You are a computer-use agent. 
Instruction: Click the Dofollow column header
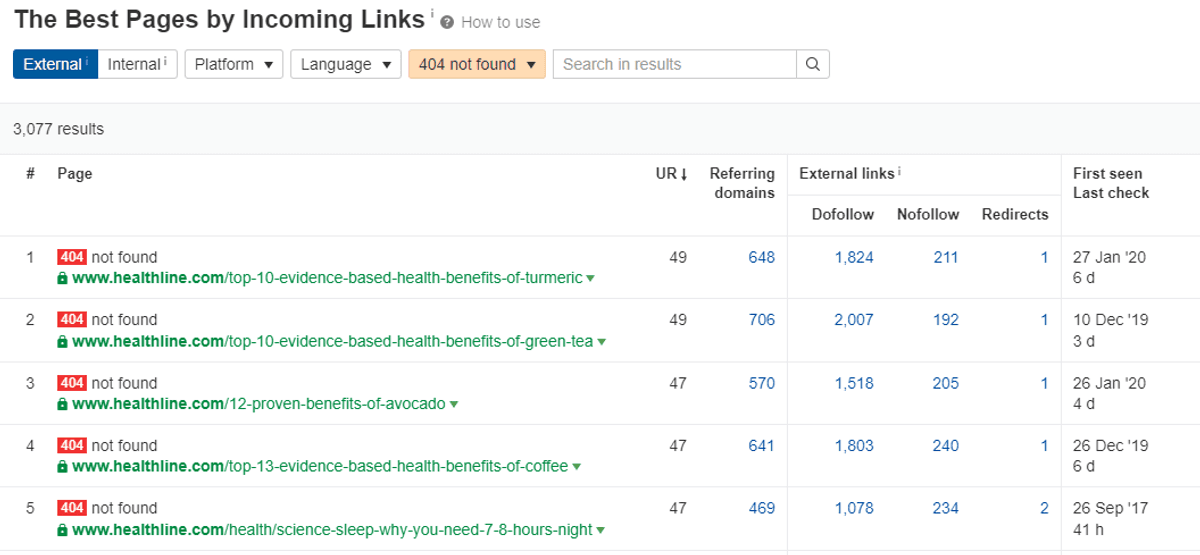coord(843,214)
